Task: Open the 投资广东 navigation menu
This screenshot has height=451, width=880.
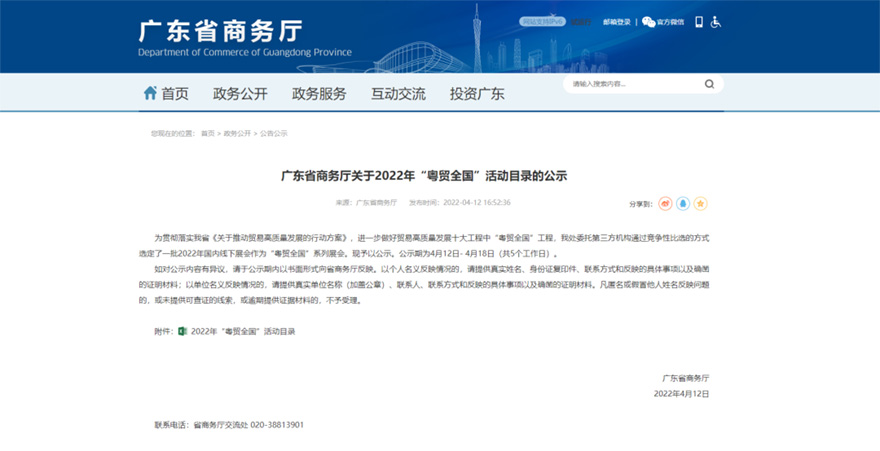Action: click(x=477, y=94)
